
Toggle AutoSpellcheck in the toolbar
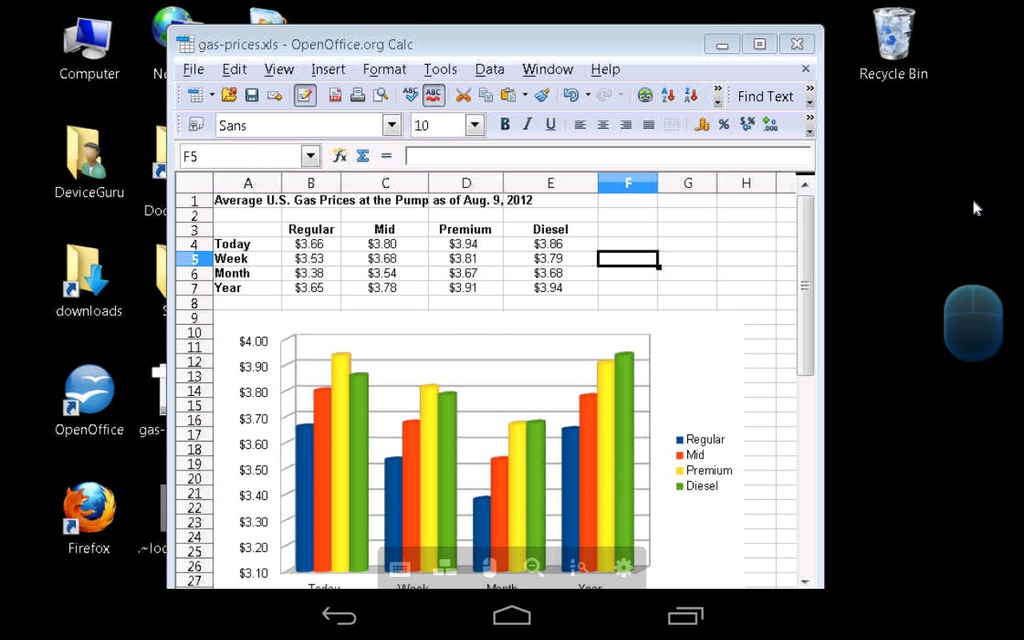(434, 95)
